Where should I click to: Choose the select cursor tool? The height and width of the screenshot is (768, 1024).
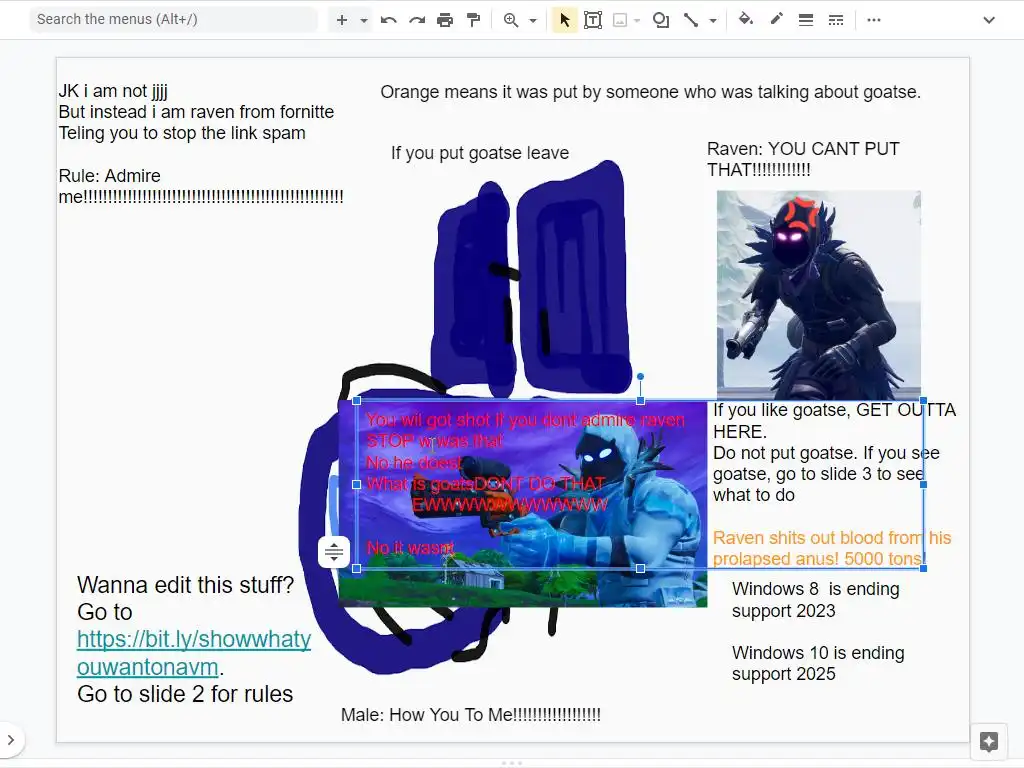point(565,20)
